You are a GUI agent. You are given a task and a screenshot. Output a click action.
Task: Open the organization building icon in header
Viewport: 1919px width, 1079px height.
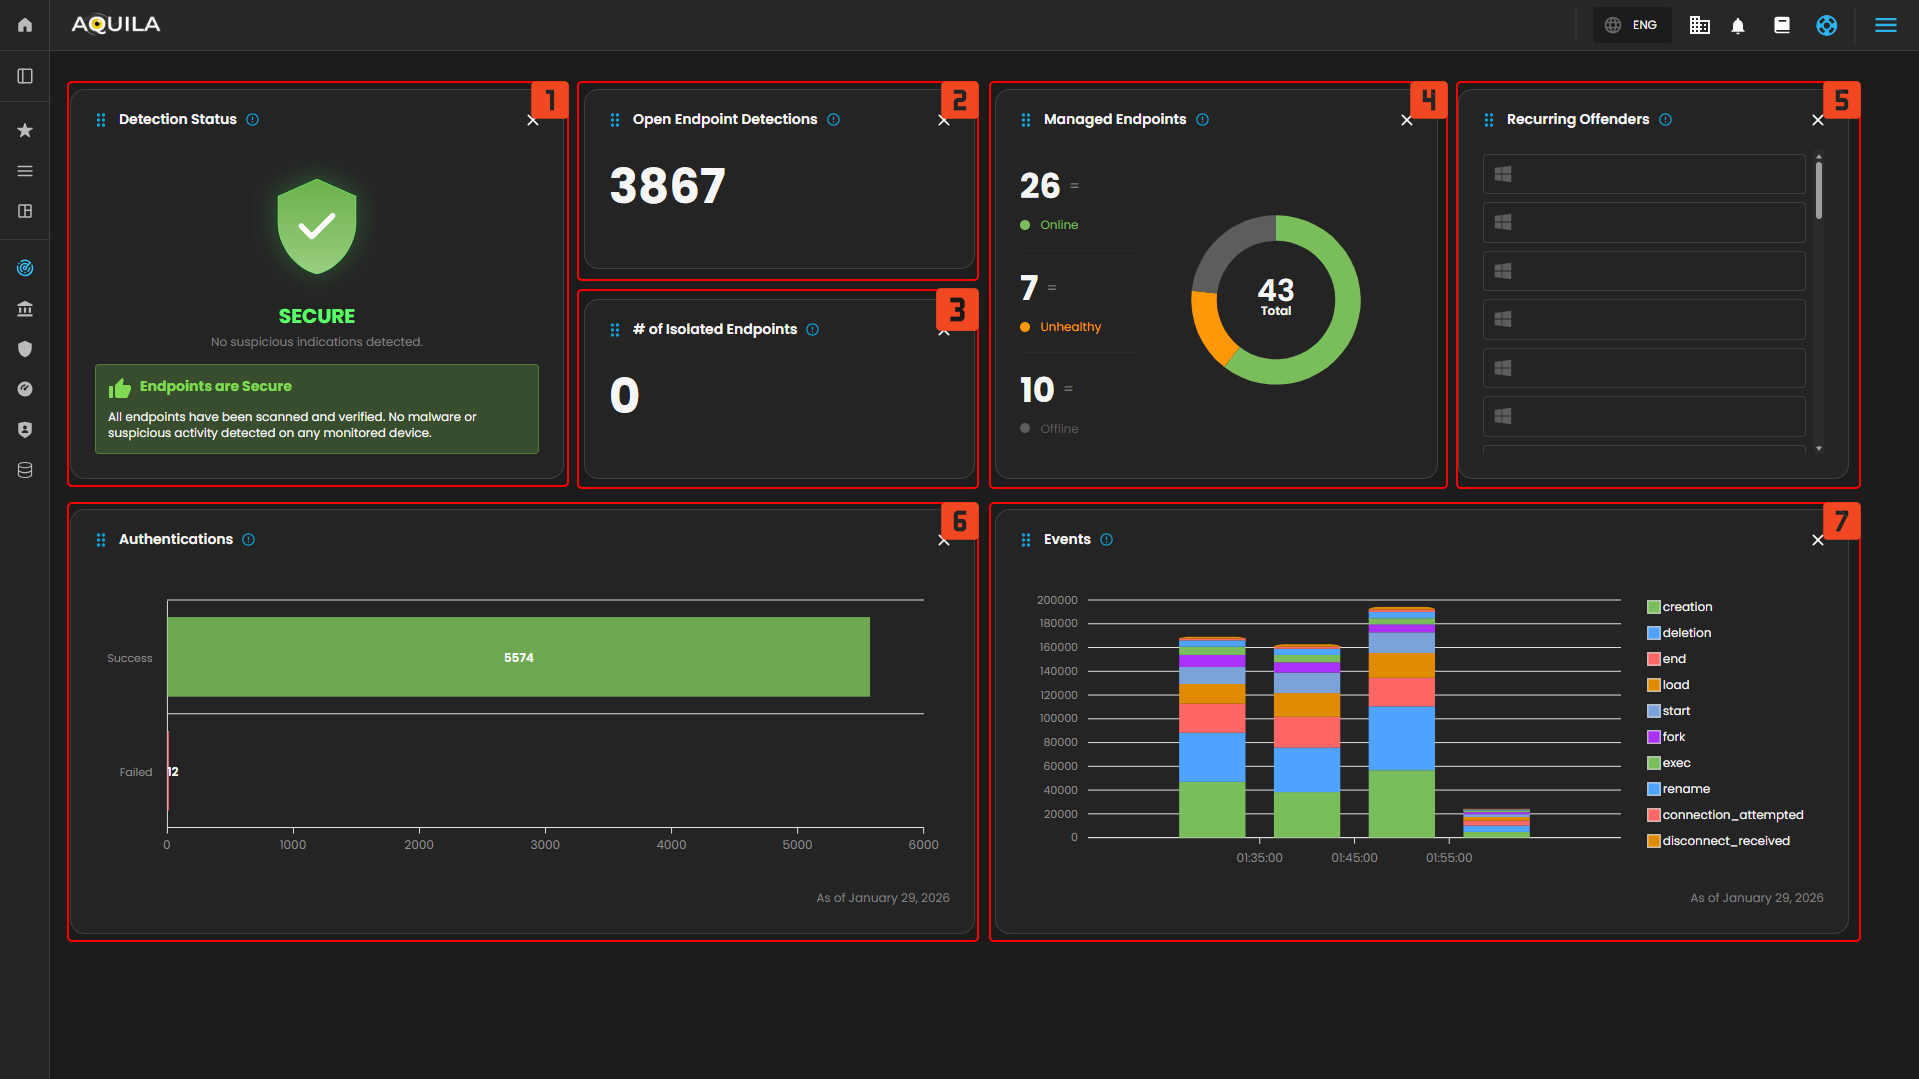1699,26
